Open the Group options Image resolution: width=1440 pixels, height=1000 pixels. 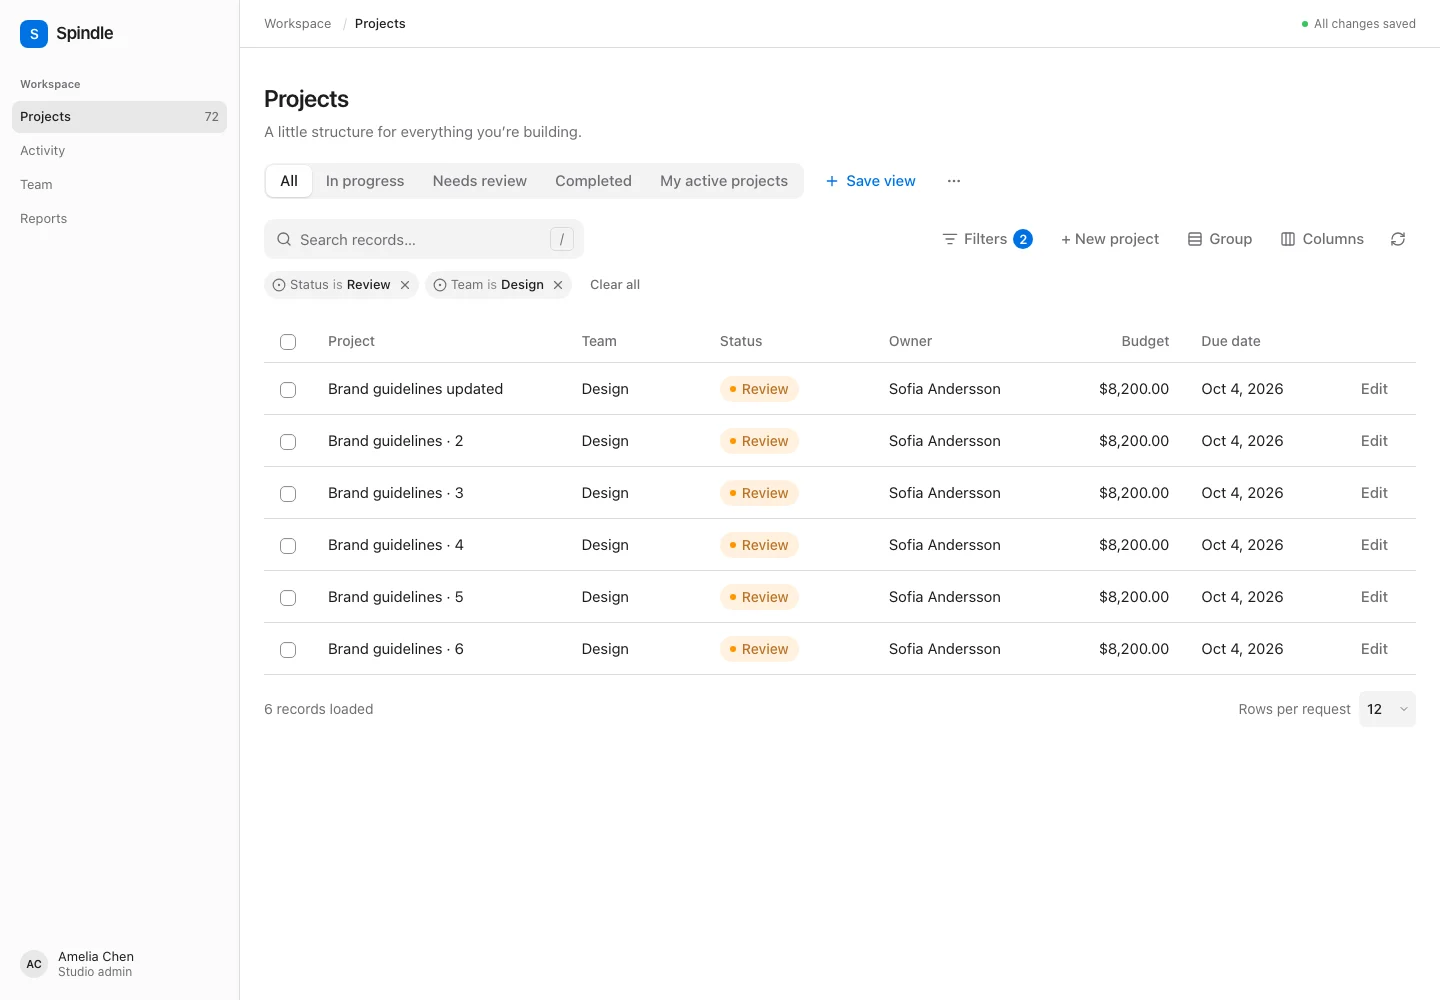[1220, 239]
